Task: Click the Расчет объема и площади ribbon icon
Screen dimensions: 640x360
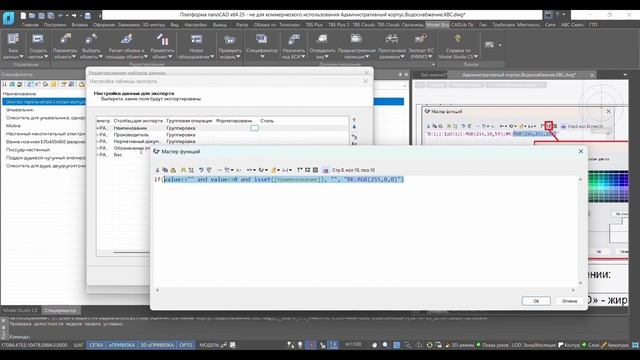Action: [127, 39]
